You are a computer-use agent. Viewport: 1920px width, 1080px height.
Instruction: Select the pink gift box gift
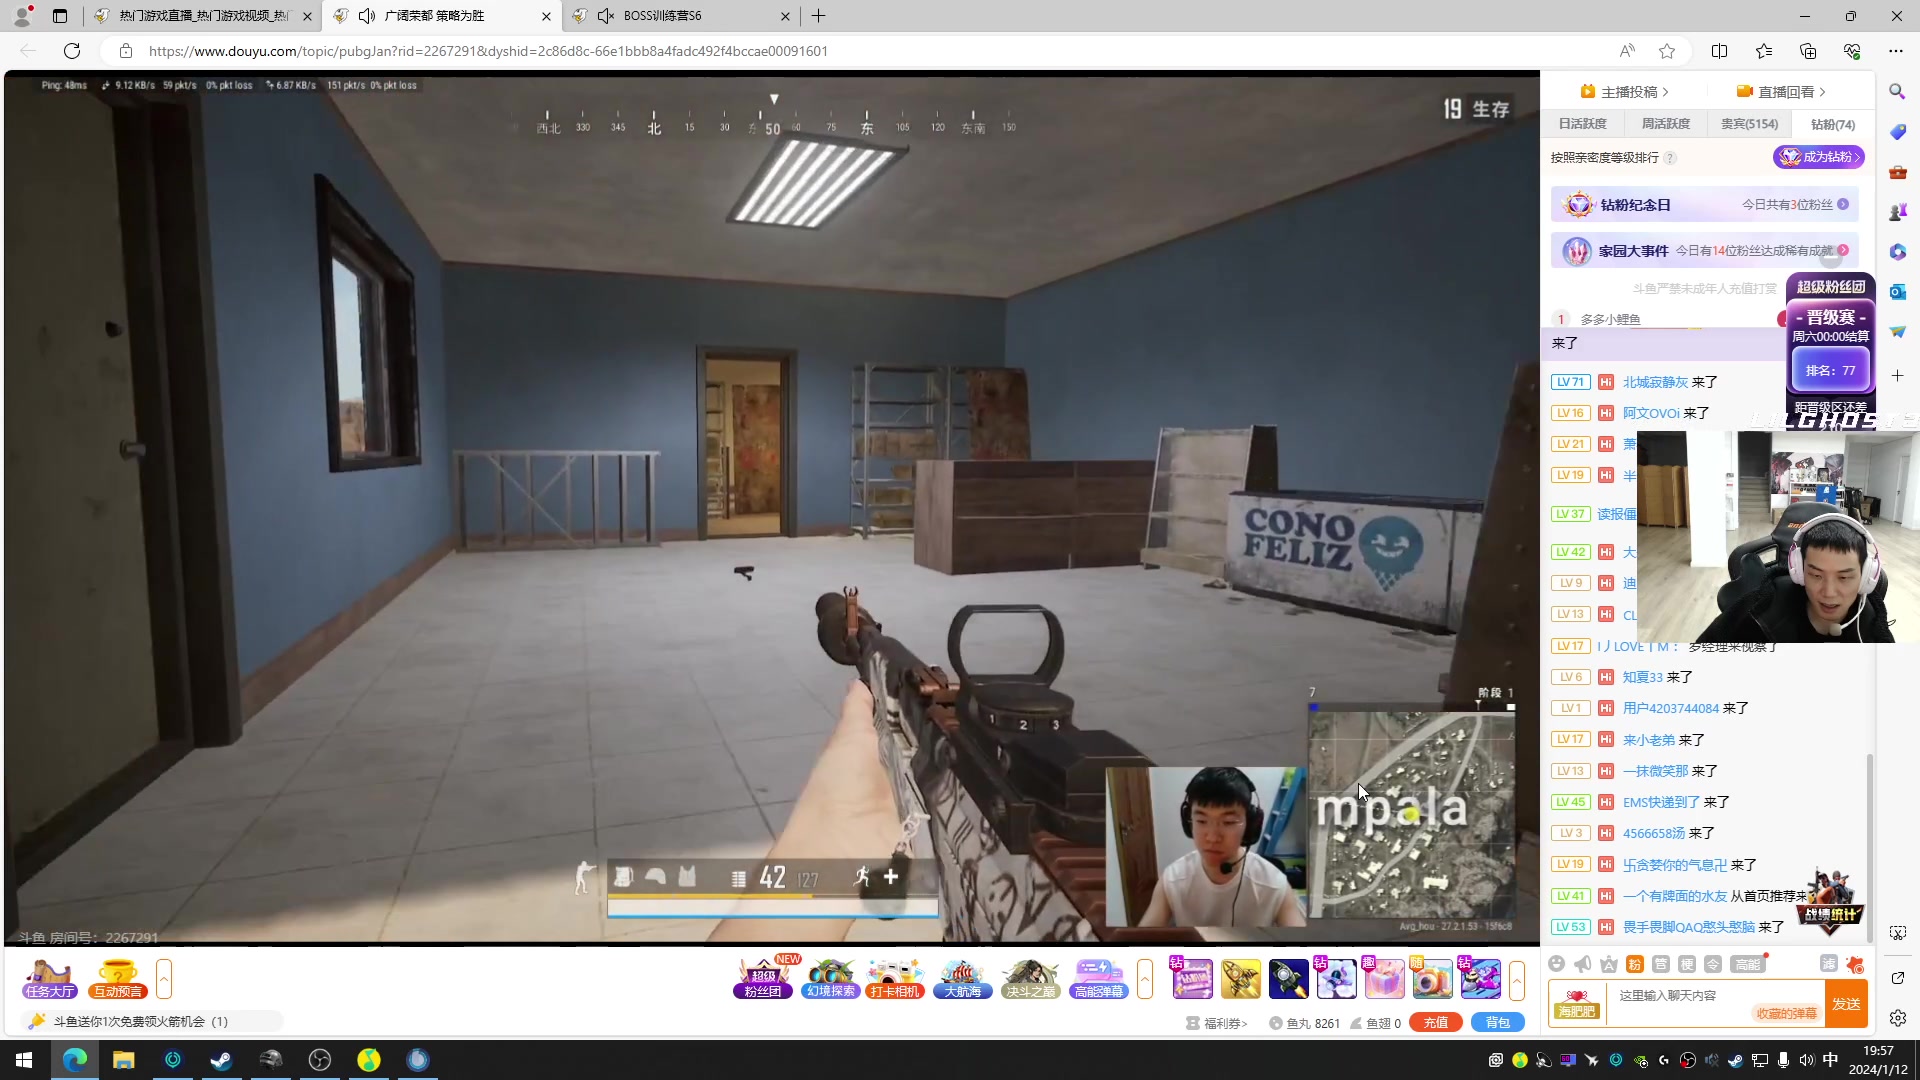pyautogui.click(x=1384, y=979)
